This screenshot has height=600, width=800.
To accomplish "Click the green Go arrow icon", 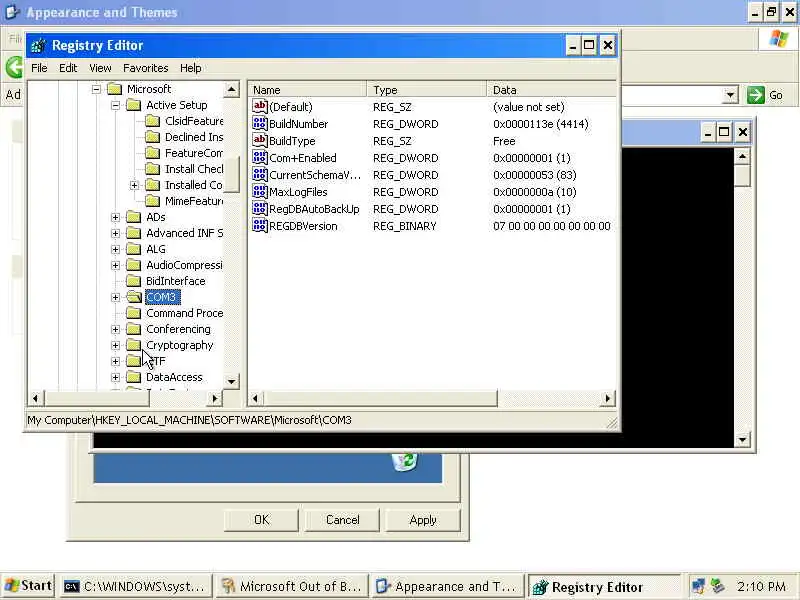I will (x=756, y=95).
